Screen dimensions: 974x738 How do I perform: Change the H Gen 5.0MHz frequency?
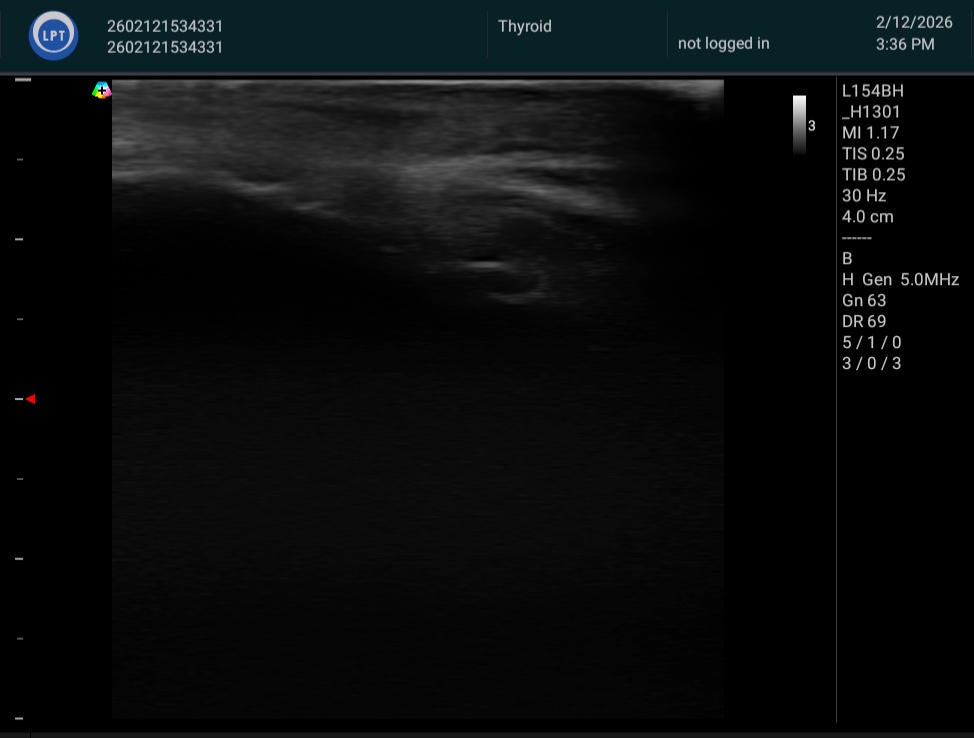click(x=900, y=280)
